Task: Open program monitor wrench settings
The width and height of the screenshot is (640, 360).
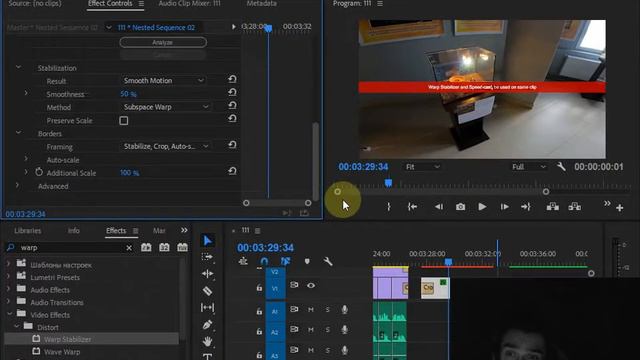Action: 561,167
